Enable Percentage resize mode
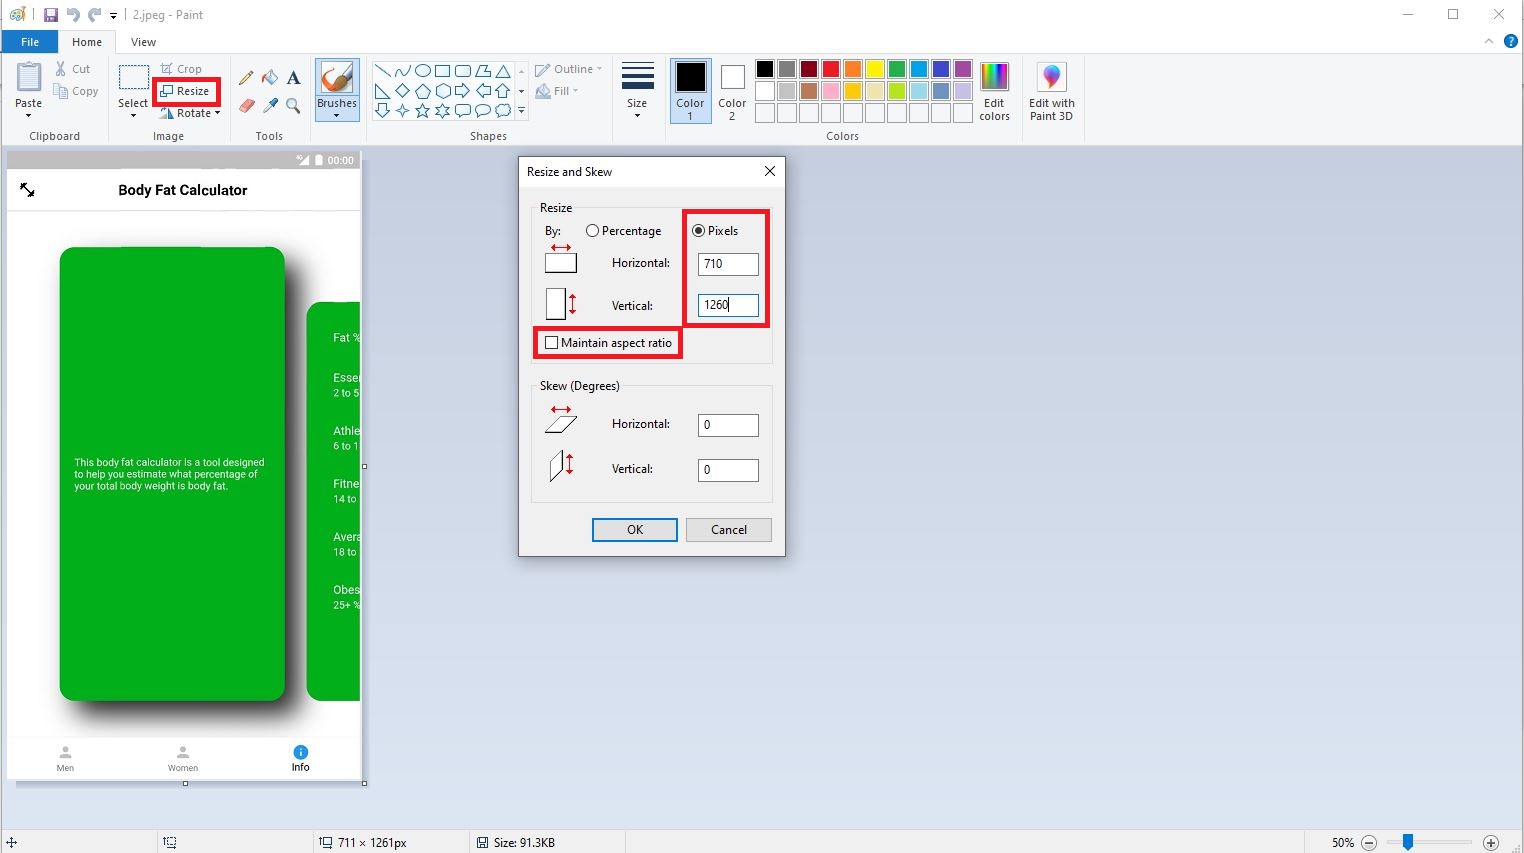Screen dimensions: 1524x853 (x=593, y=230)
